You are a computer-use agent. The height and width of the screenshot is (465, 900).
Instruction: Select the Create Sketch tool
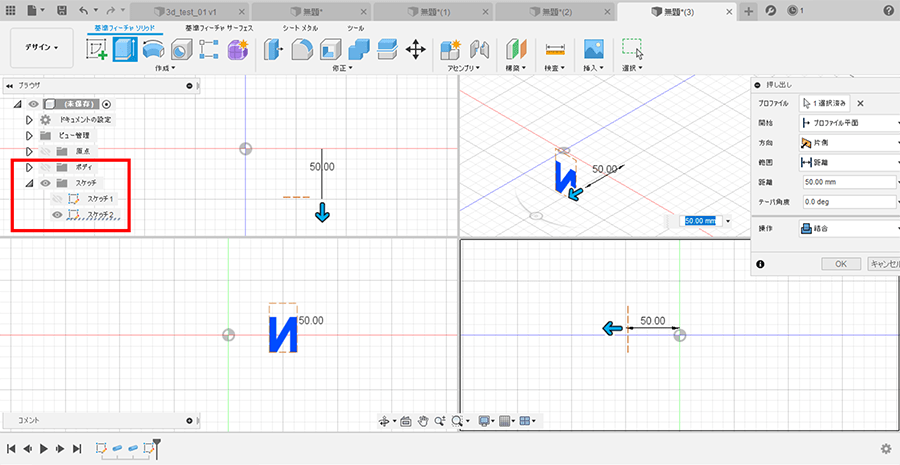(98, 49)
